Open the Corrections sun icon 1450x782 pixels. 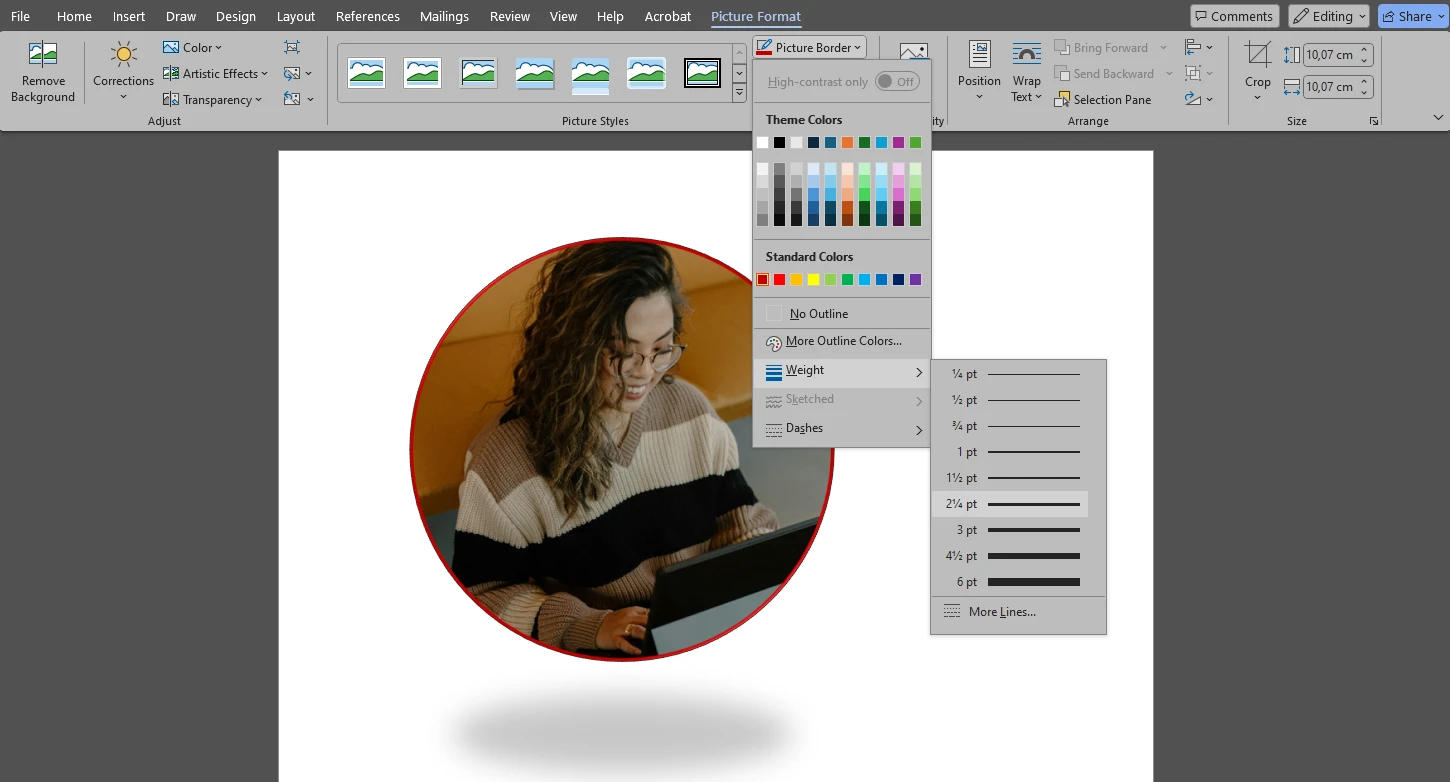pos(124,54)
